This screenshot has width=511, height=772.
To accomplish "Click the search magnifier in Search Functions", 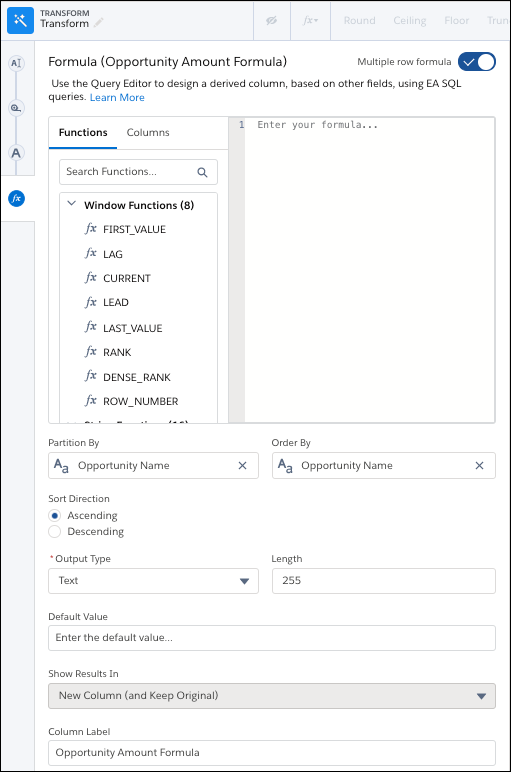I will [202, 172].
